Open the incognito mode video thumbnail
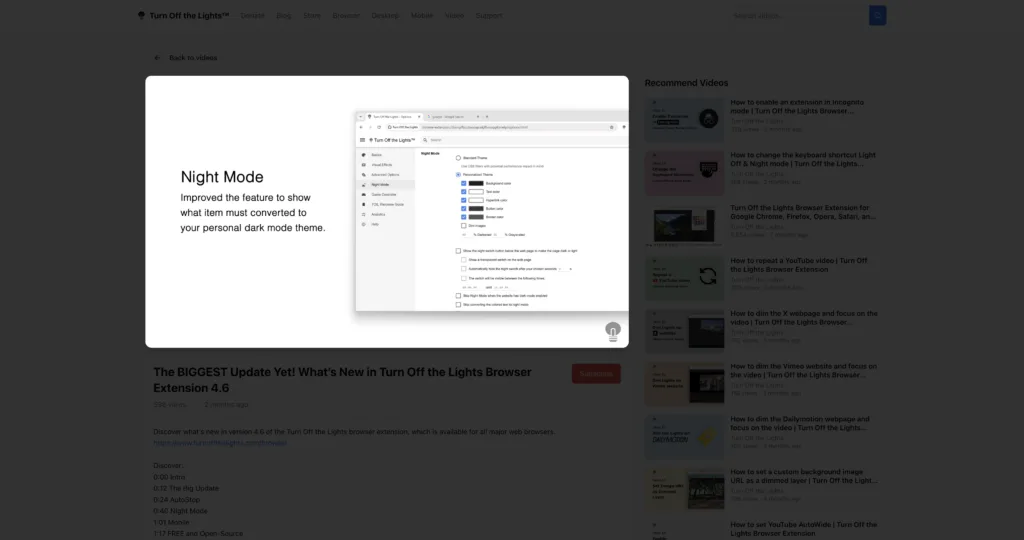This screenshot has width=1024, height=540. tap(684, 119)
